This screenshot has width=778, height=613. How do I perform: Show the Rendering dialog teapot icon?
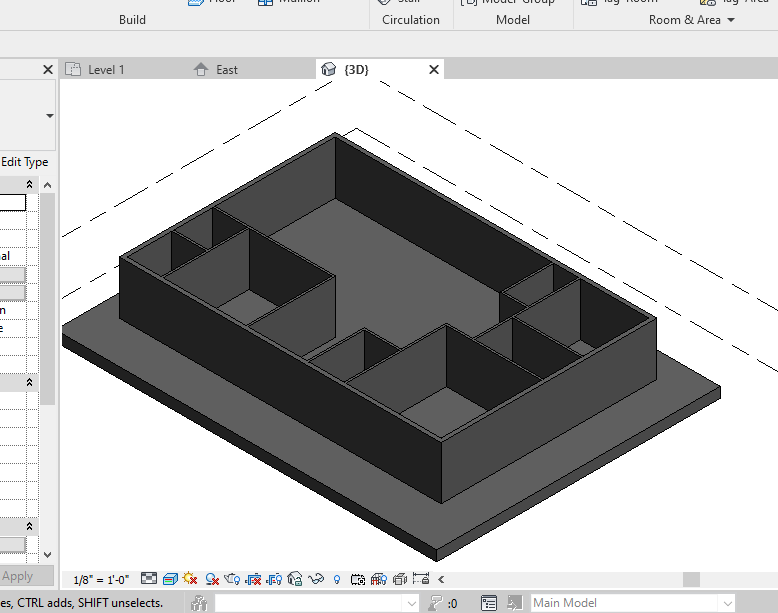pos(232,579)
